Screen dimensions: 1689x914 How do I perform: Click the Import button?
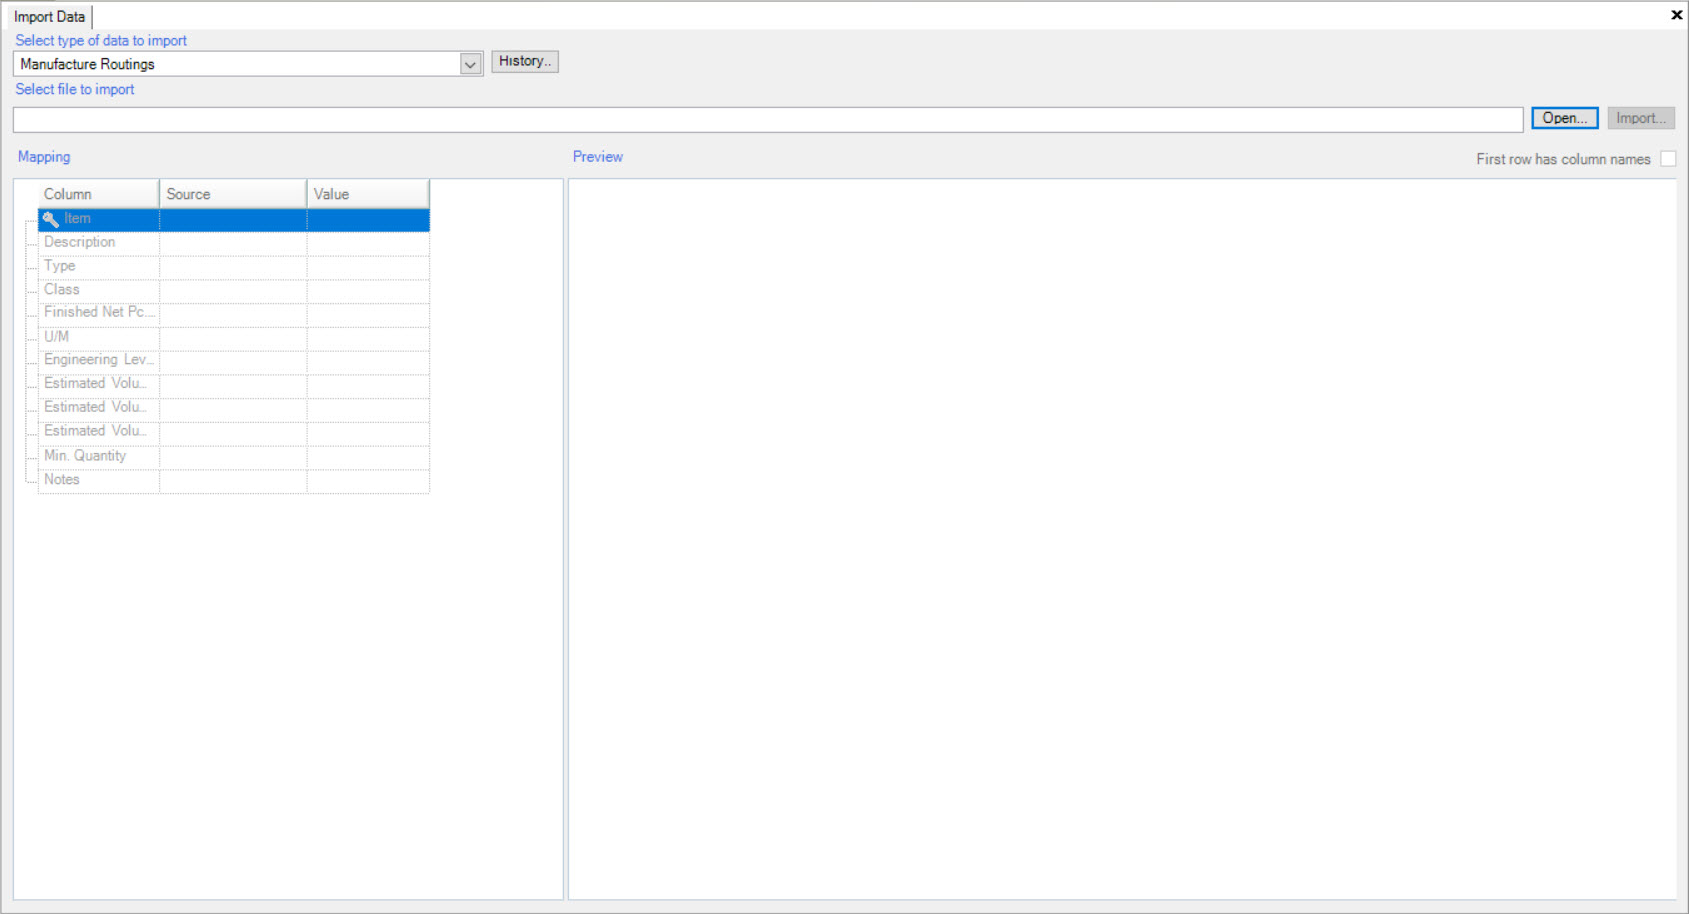(1641, 118)
